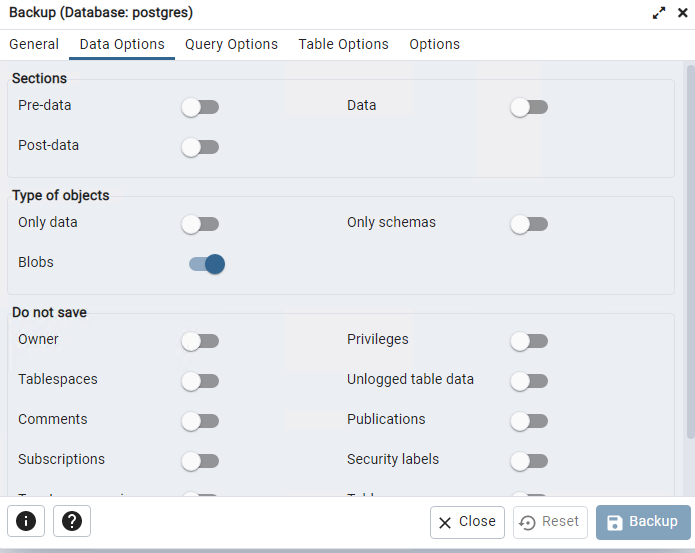Click the Reset button
The width and height of the screenshot is (695, 553).
point(550,522)
